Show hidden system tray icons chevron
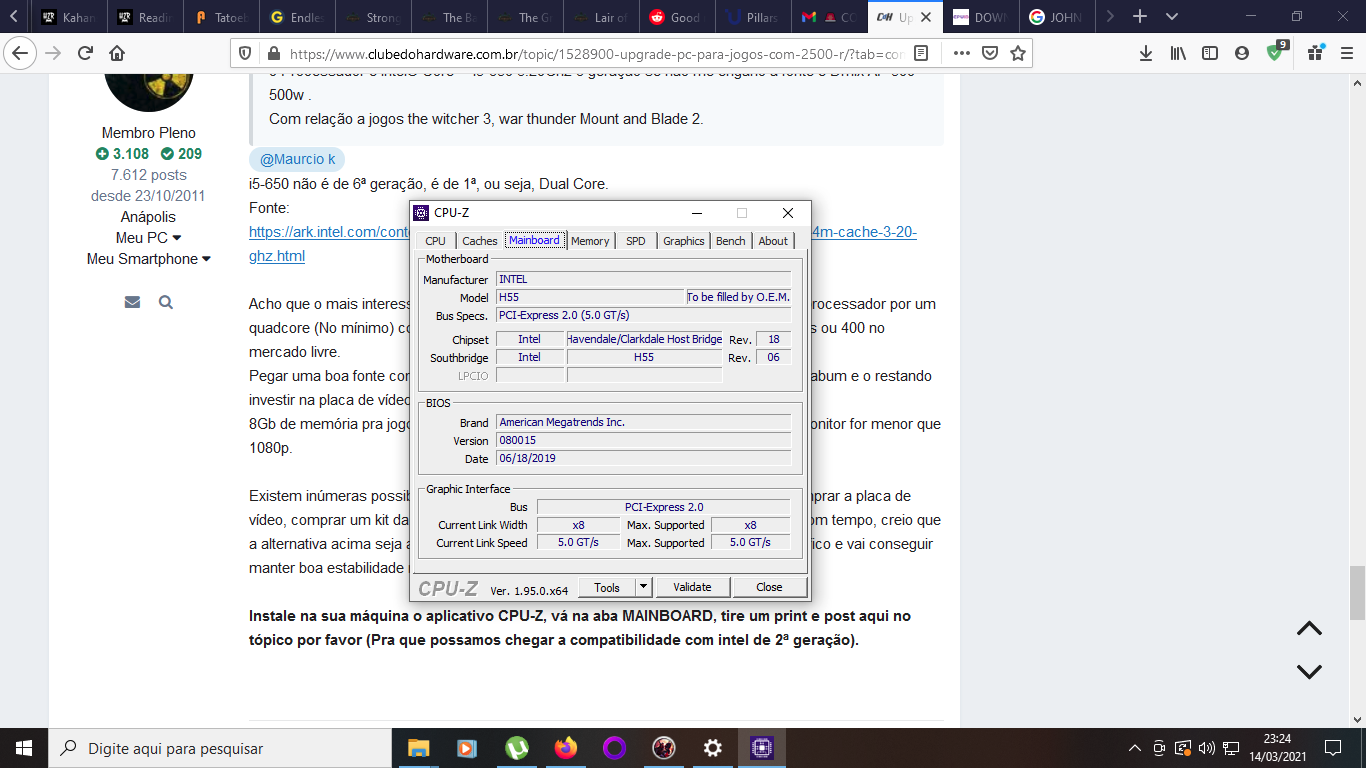The height and width of the screenshot is (768, 1366). coord(1135,748)
